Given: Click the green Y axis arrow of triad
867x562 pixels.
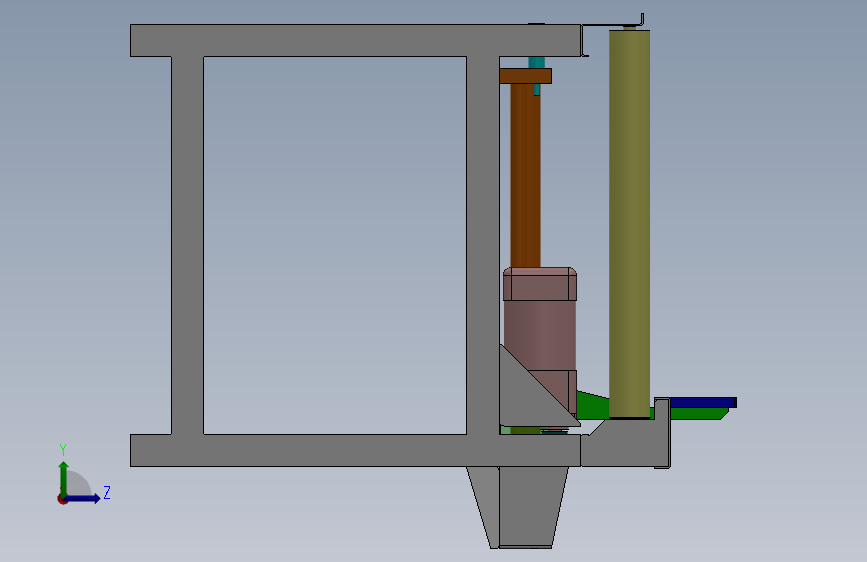Looking at the screenshot, I should point(64,479).
